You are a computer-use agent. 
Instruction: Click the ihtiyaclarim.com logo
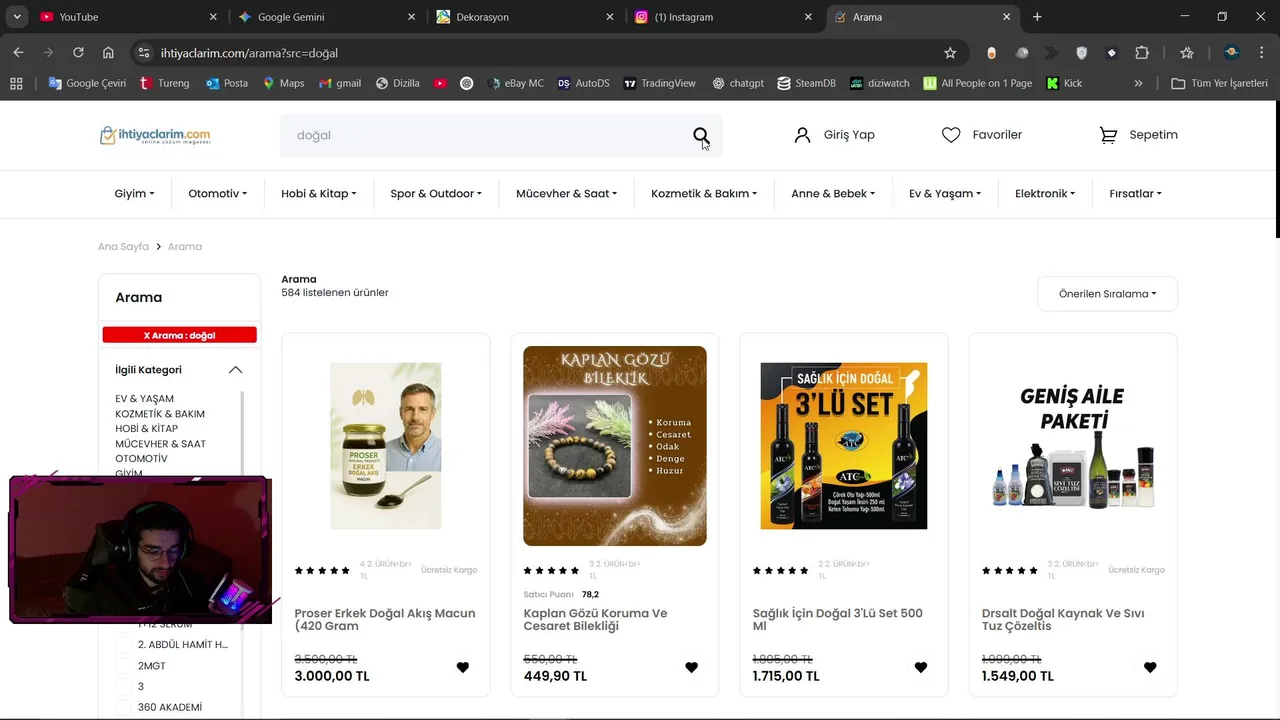155,135
